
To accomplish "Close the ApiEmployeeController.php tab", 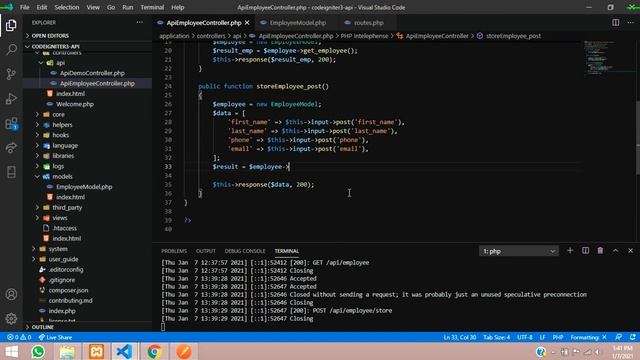I will coord(247,23).
